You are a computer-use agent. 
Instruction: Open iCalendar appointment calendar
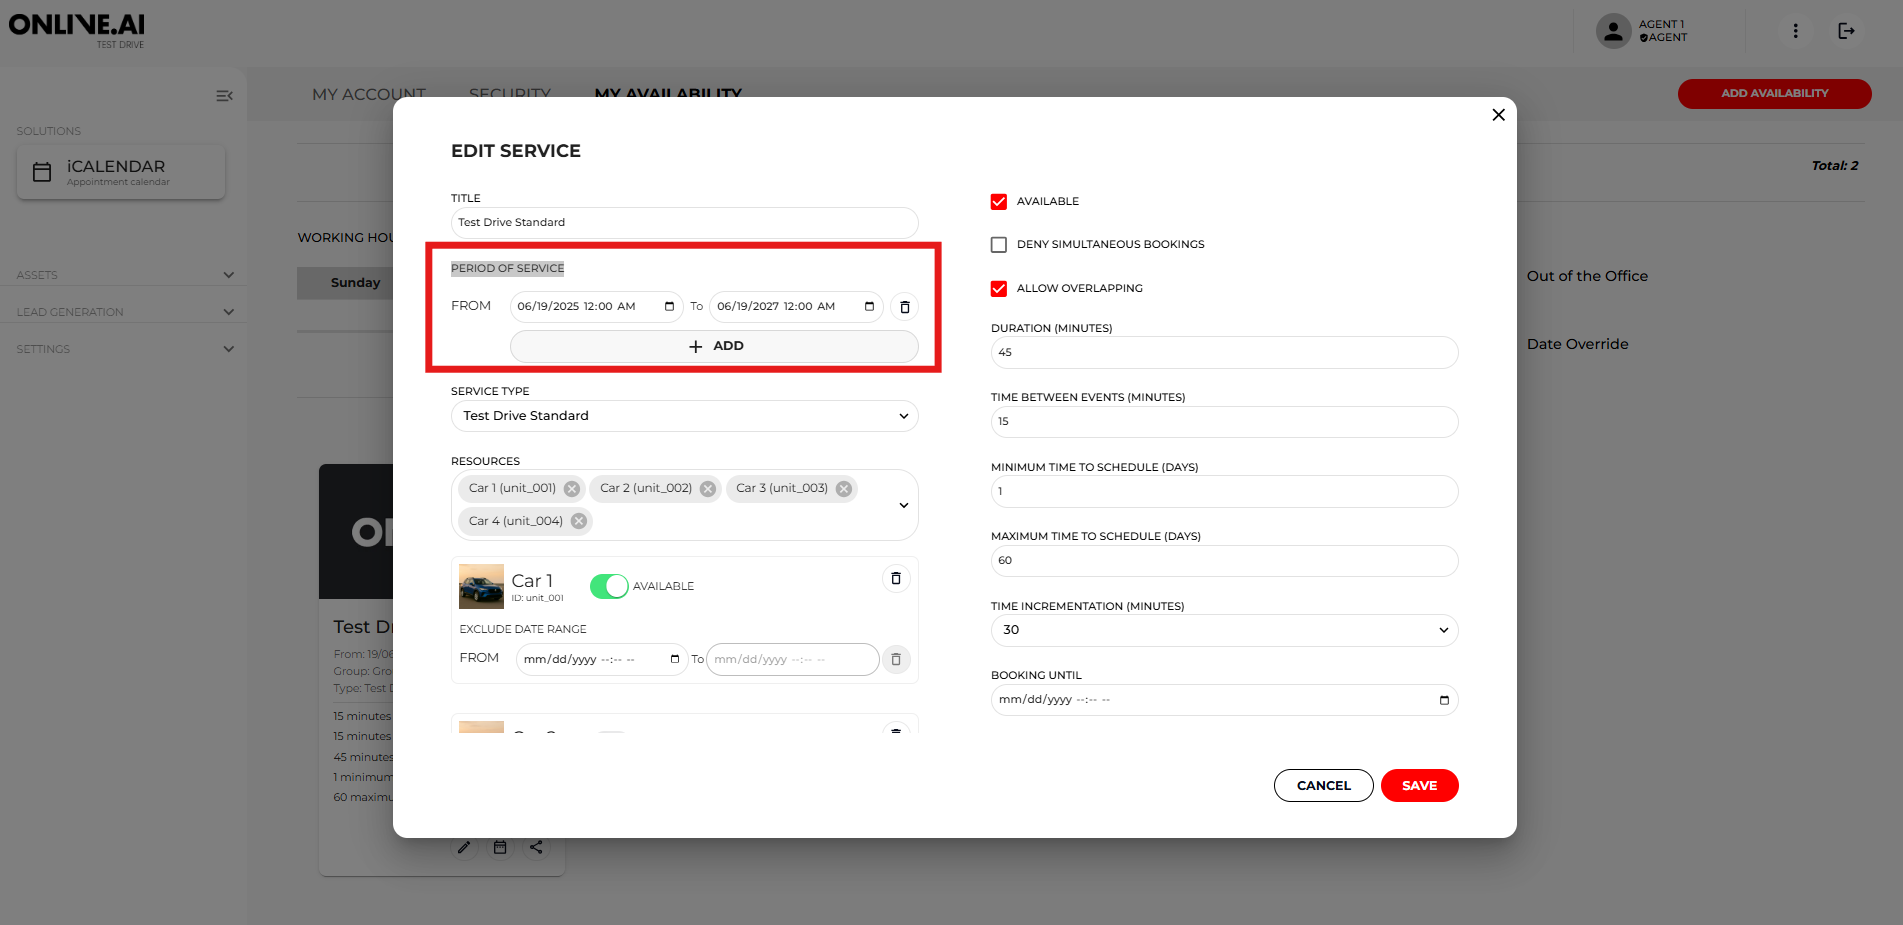(x=121, y=172)
